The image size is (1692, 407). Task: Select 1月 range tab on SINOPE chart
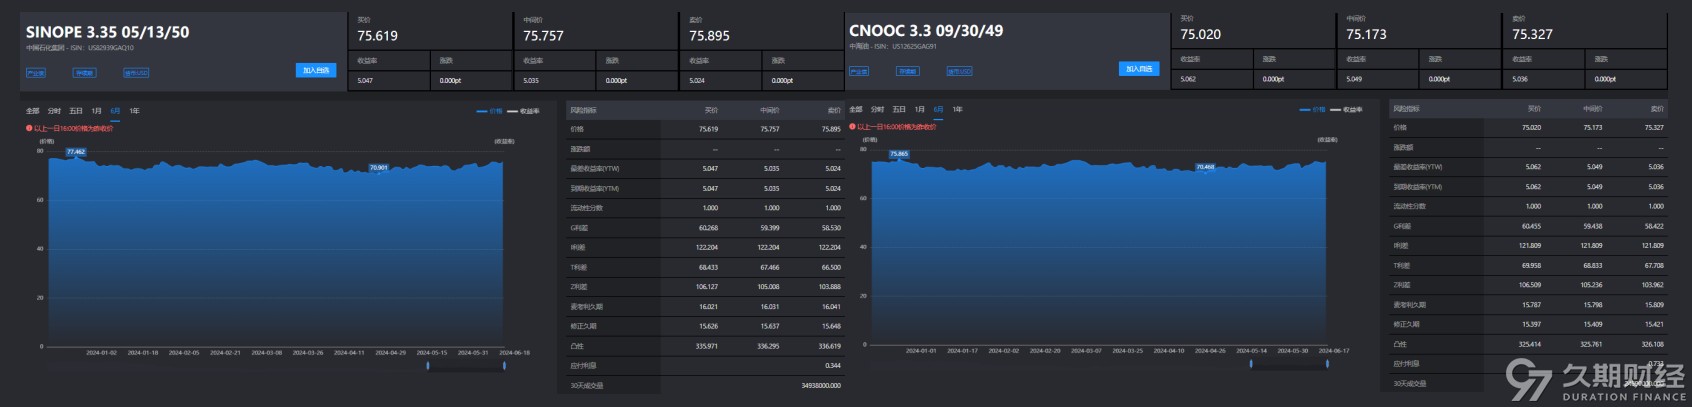(96, 111)
